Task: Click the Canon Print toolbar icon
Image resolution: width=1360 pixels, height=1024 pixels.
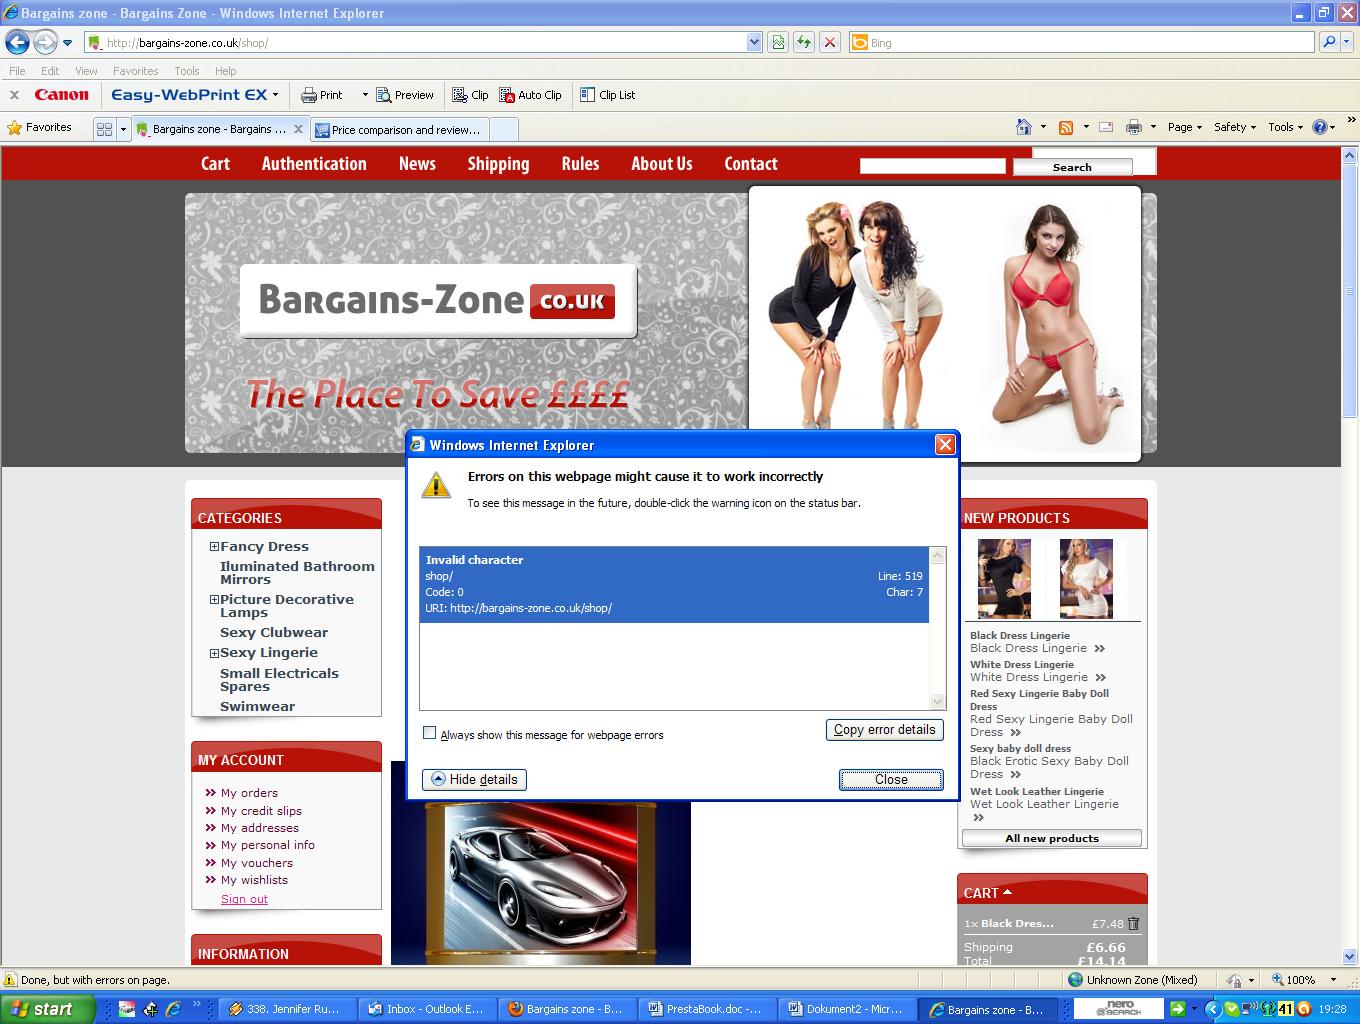Action: (322, 95)
